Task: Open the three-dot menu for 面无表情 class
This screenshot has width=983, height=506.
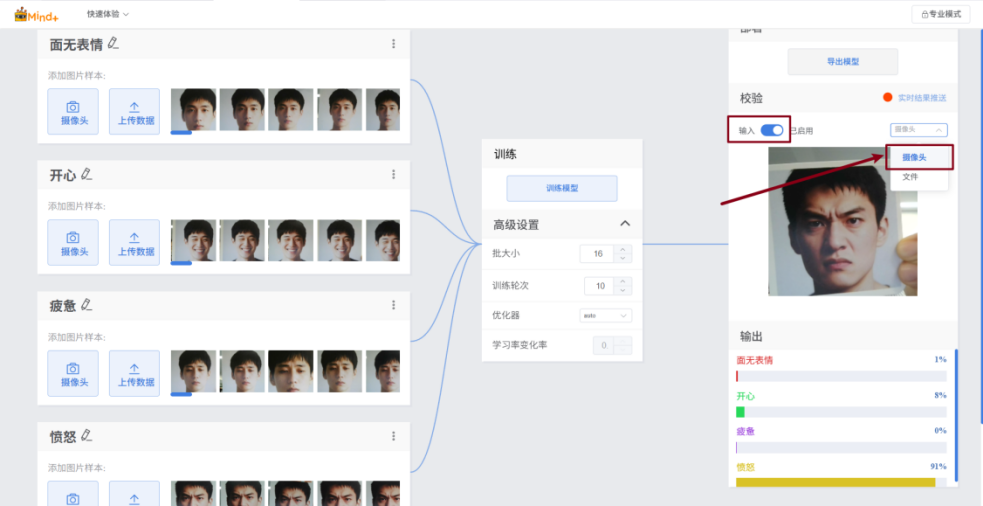Action: 394,44
